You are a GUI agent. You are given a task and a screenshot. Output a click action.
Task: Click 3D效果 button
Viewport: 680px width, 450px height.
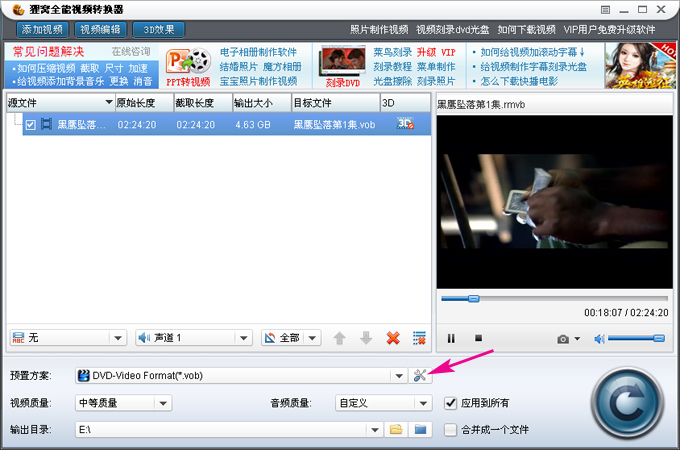point(159,29)
